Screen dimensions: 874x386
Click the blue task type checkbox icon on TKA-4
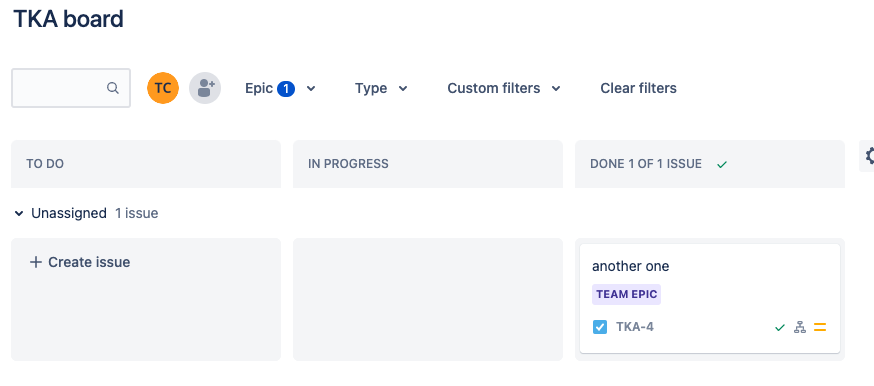[x=600, y=327]
